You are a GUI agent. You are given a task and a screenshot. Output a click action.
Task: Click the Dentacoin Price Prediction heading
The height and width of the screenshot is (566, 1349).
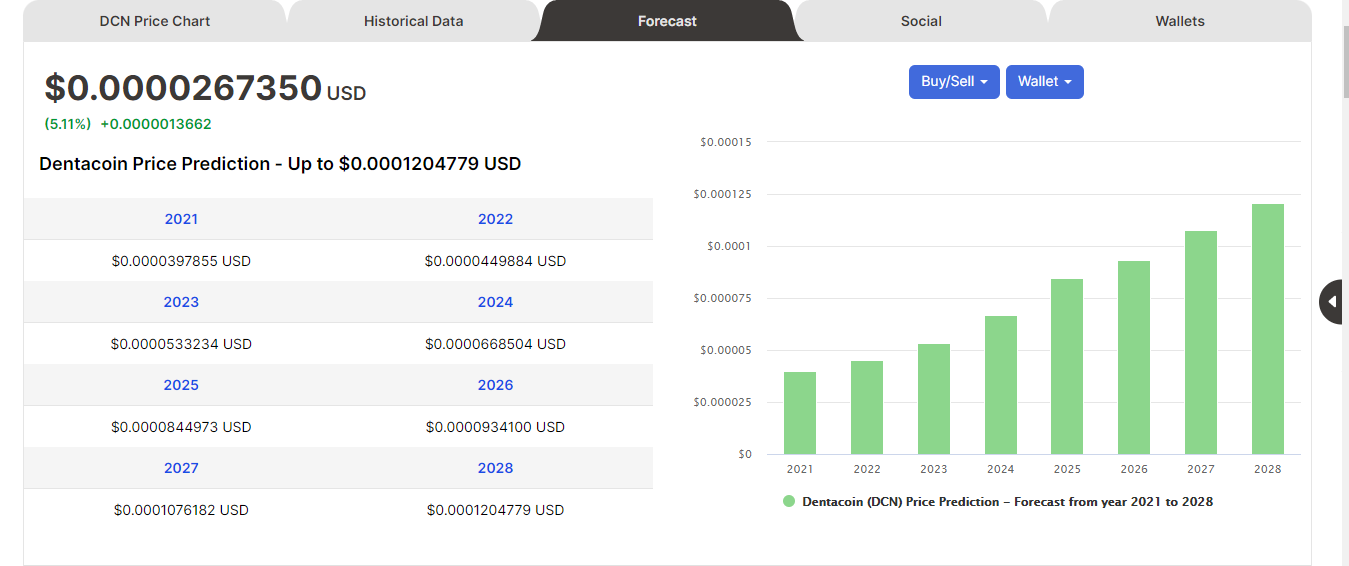[280, 163]
